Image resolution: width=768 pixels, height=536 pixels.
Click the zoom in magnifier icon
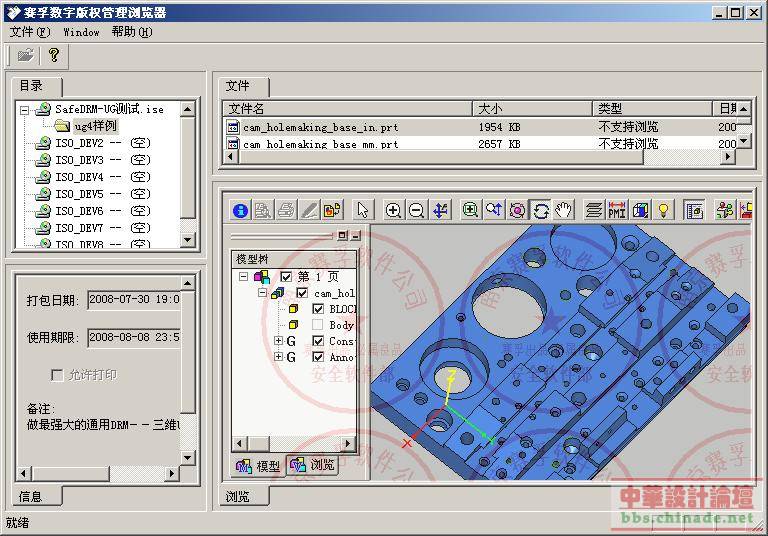coord(393,211)
